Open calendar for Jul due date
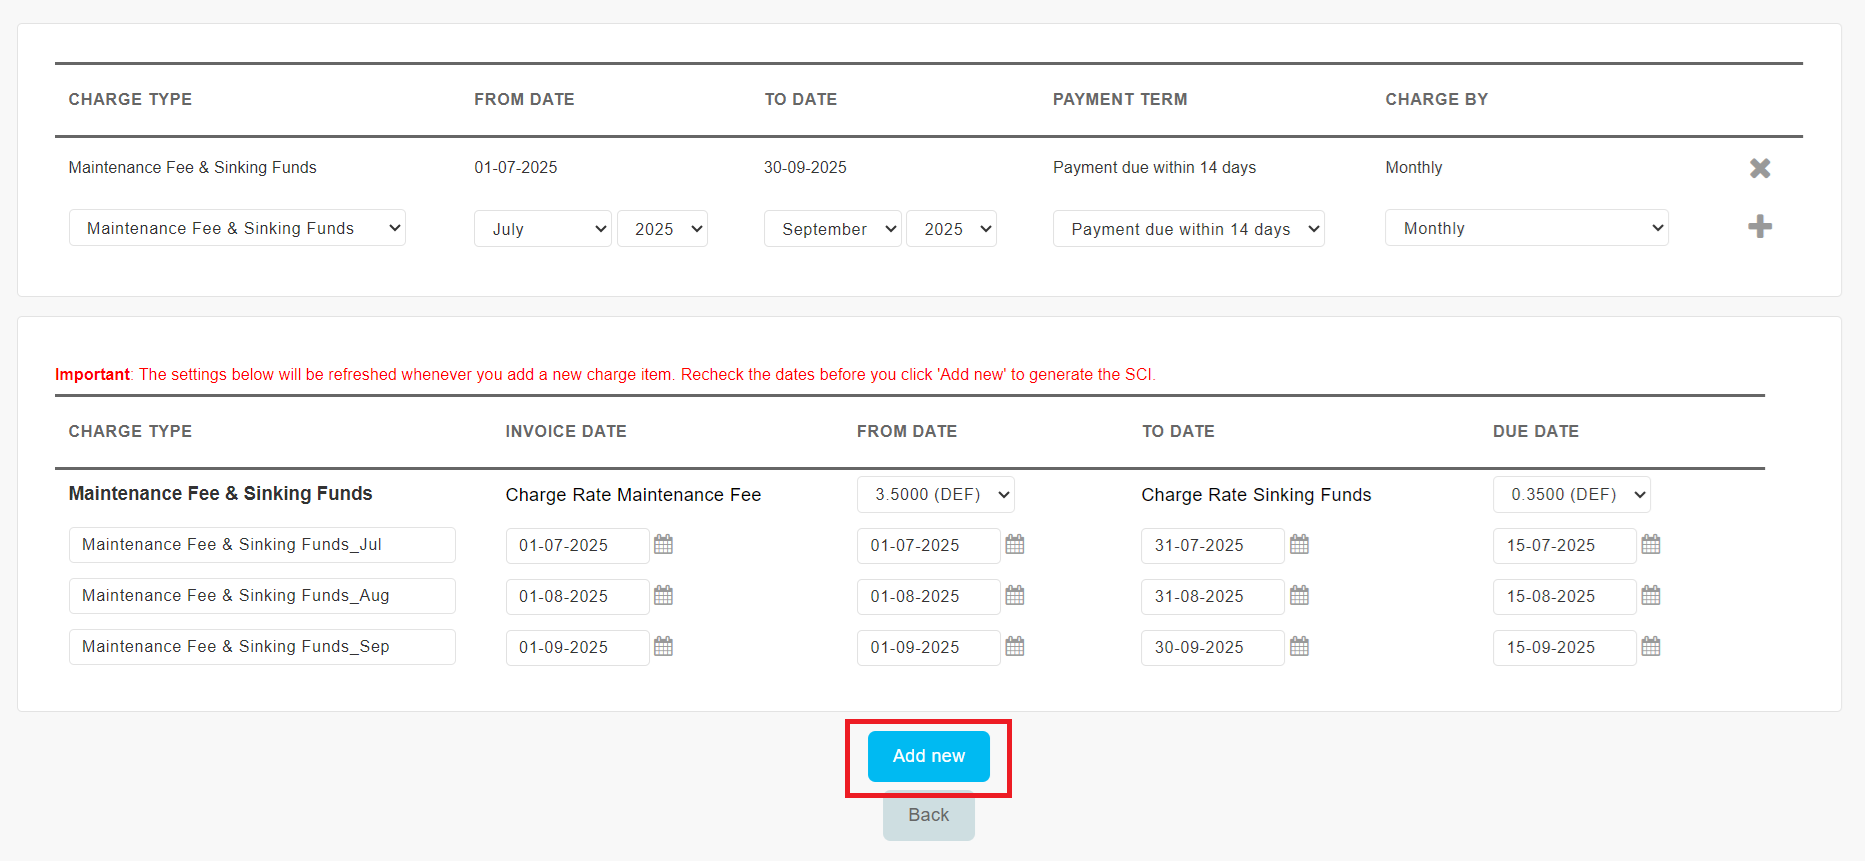This screenshot has height=861, width=1865. (1650, 544)
